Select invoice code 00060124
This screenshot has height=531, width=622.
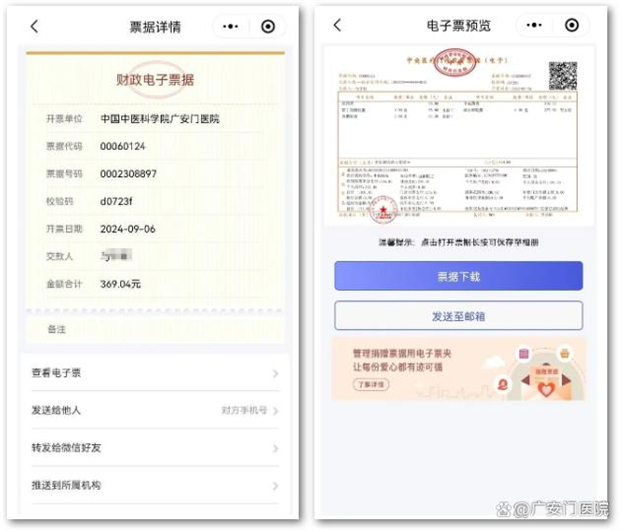pyautogui.click(x=123, y=146)
